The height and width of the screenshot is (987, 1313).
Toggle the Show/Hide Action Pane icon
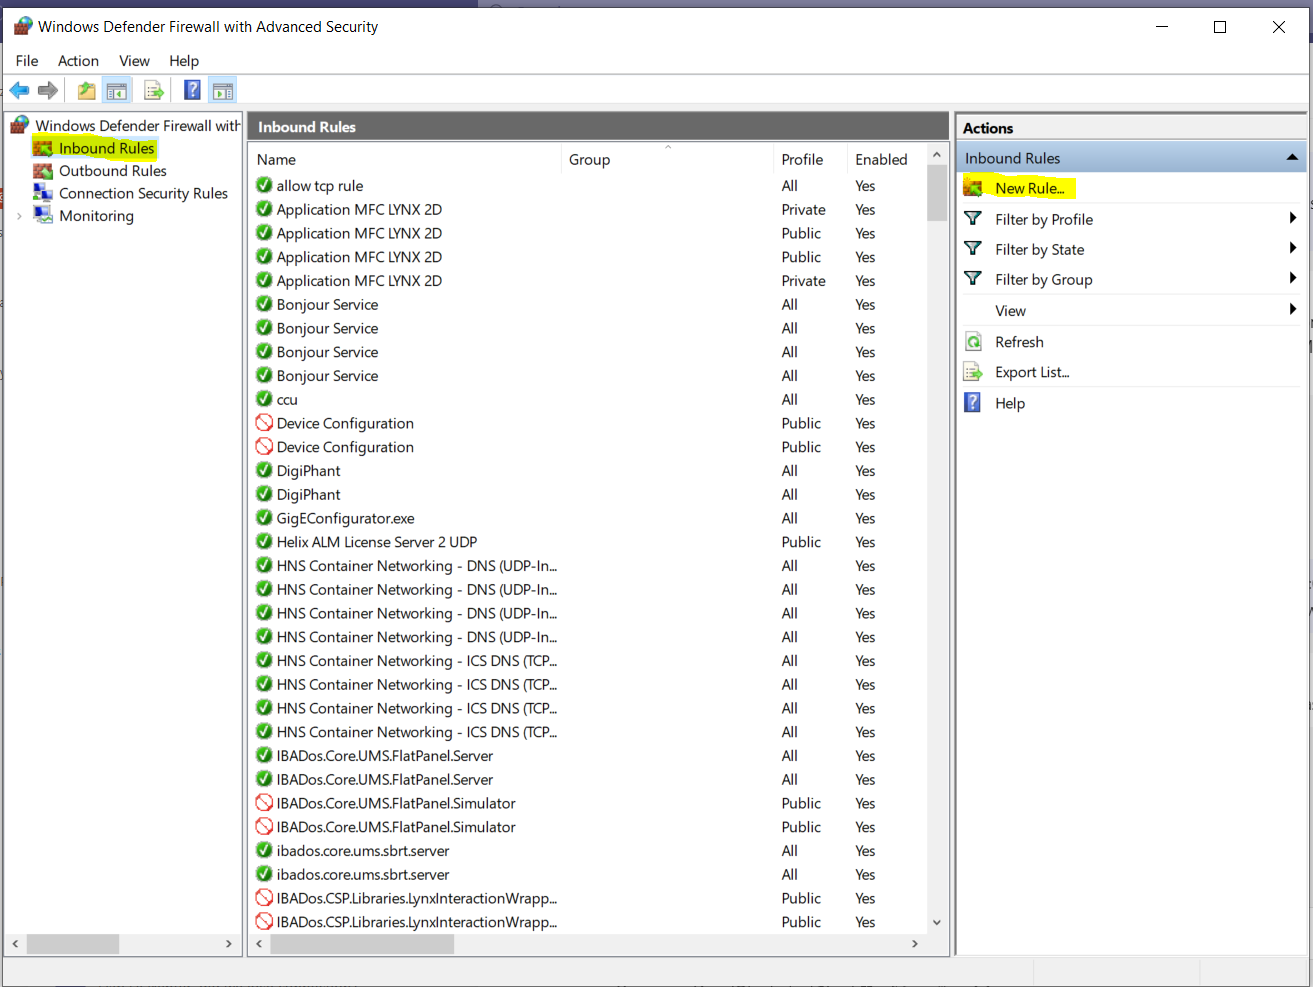[x=223, y=91]
